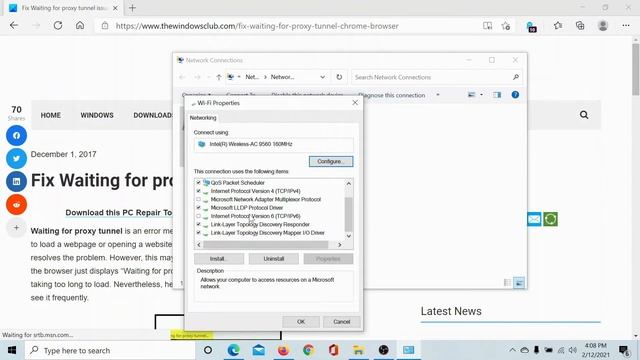
Task: Share article on Twitter
Action: [16, 158]
